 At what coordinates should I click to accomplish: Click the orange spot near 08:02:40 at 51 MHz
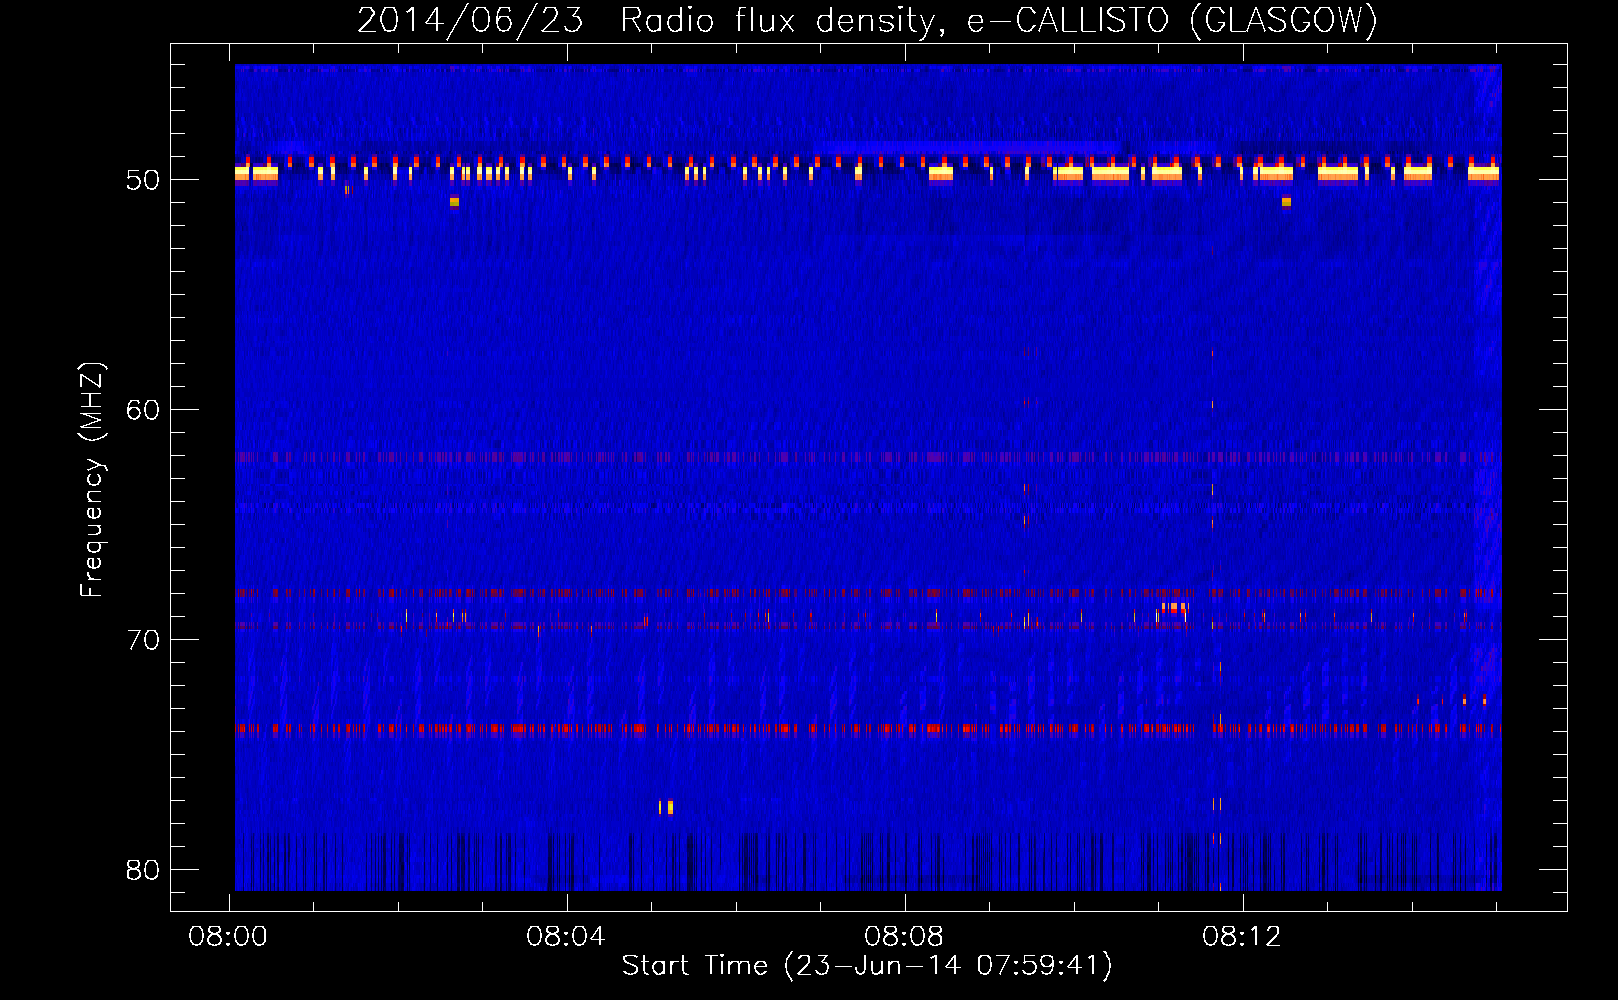(454, 202)
